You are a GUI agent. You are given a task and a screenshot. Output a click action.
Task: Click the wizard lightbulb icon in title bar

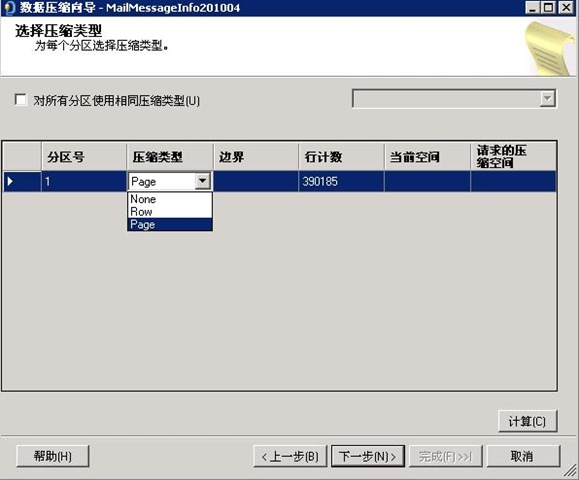[9, 7]
